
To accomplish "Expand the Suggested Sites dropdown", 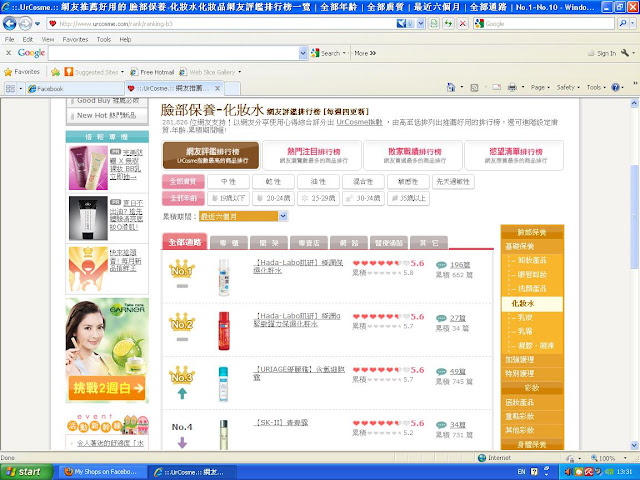I will click(122, 72).
